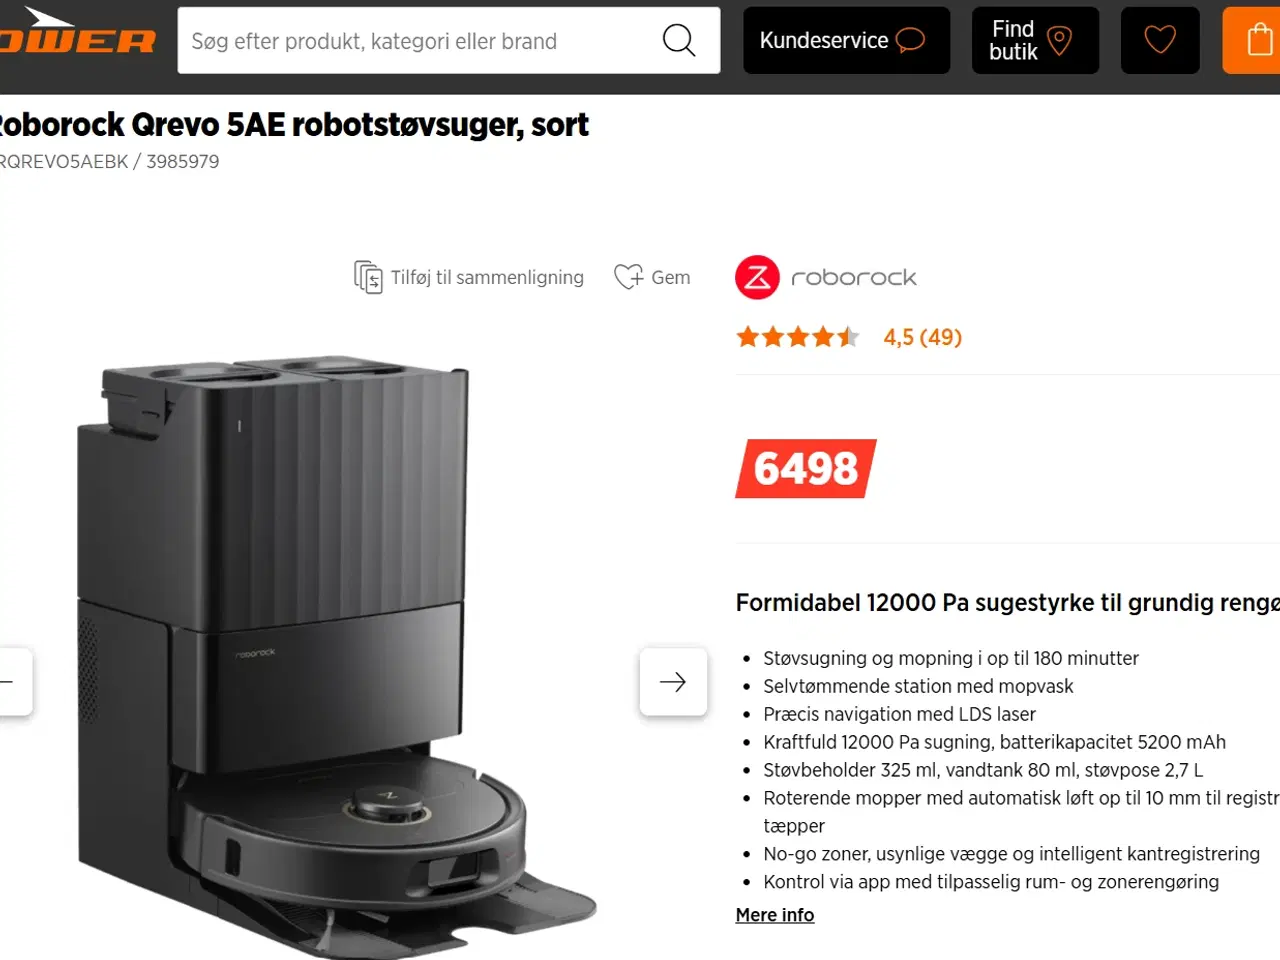The height and width of the screenshot is (960, 1280).
Task: Show previous product image with left arrow
Action: pyautogui.click(x=12, y=682)
